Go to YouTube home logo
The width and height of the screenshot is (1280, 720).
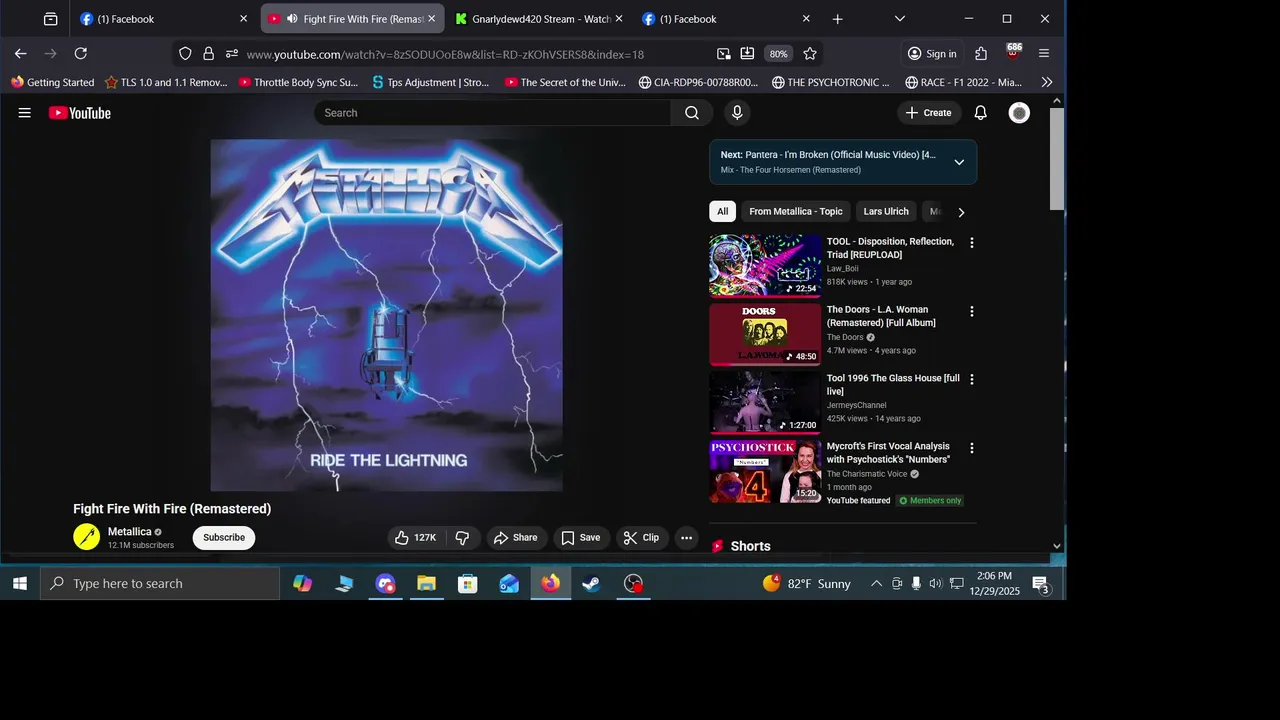80,113
